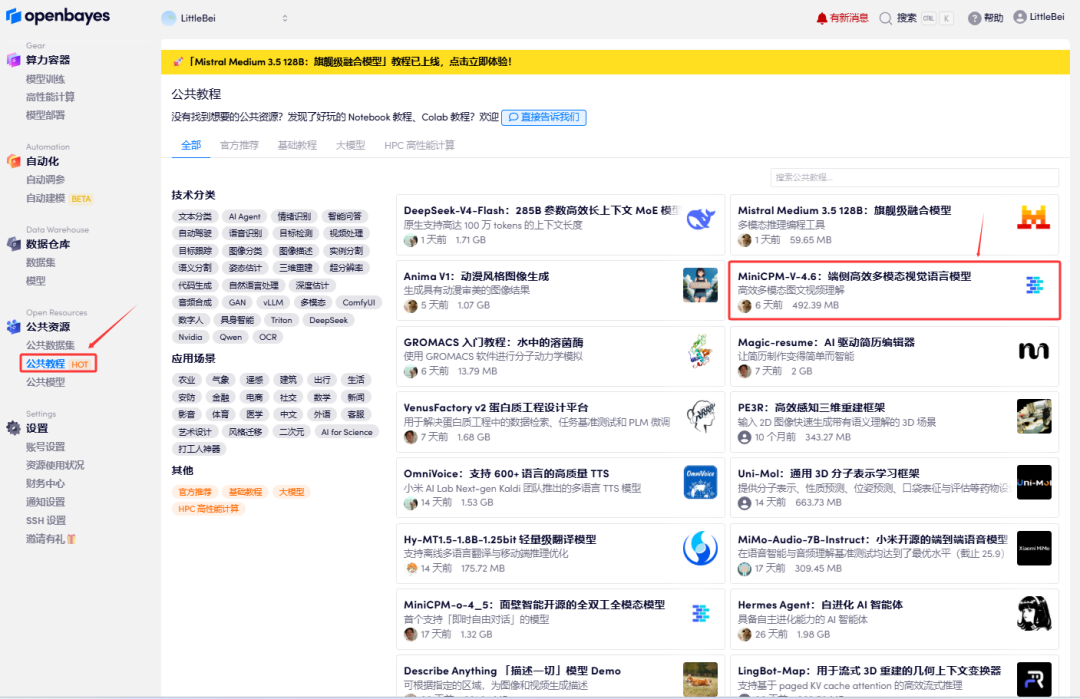The width and height of the screenshot is (1080, 699).
Task: Click the Hermes Agent portrait icon
Action: point(1034,614)
